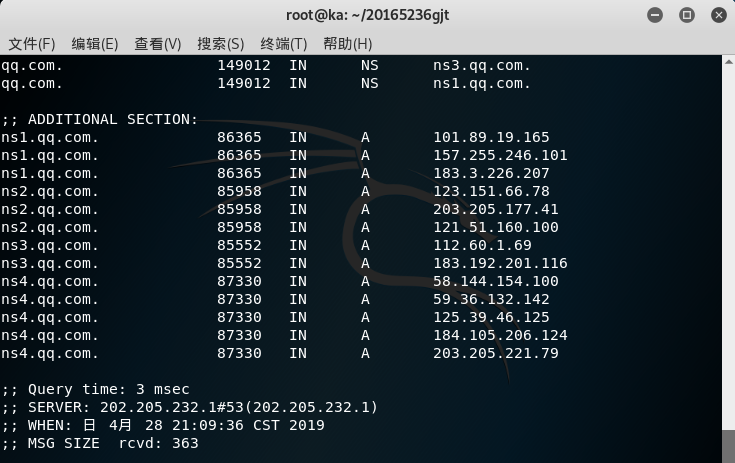Click IP address 59.36.132.142
This screenshot has width=735, height=463.
pos(491,299)
